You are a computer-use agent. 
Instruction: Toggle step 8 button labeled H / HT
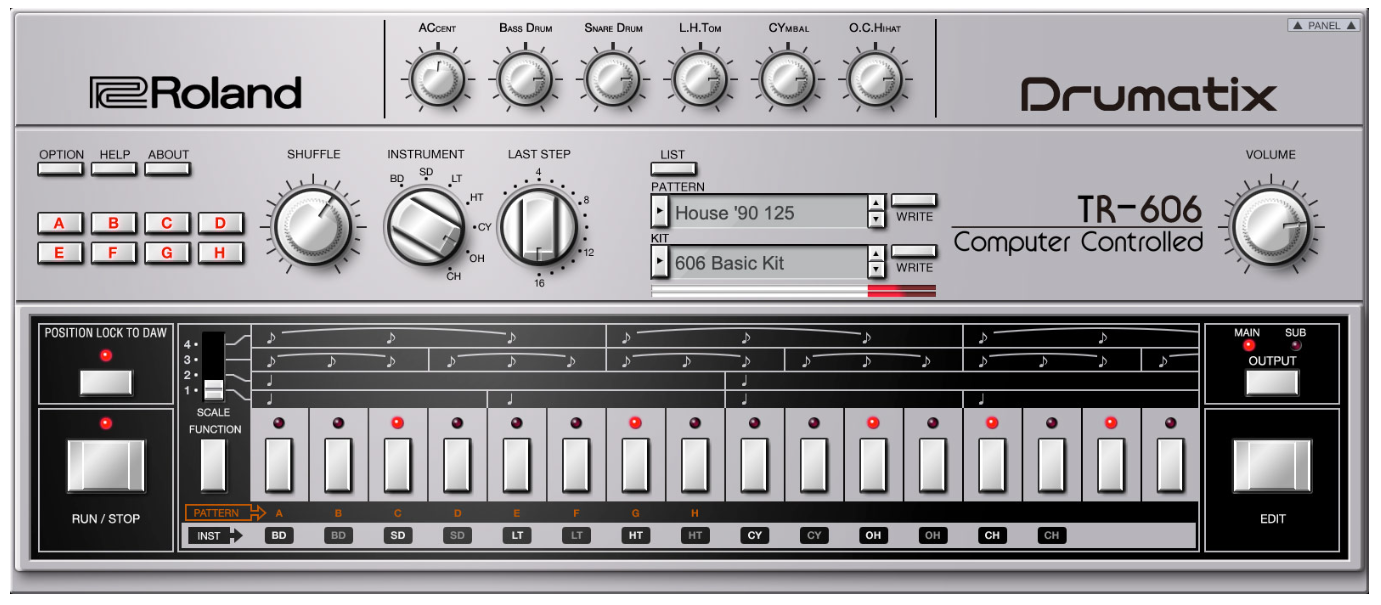(x=695, y=464)
